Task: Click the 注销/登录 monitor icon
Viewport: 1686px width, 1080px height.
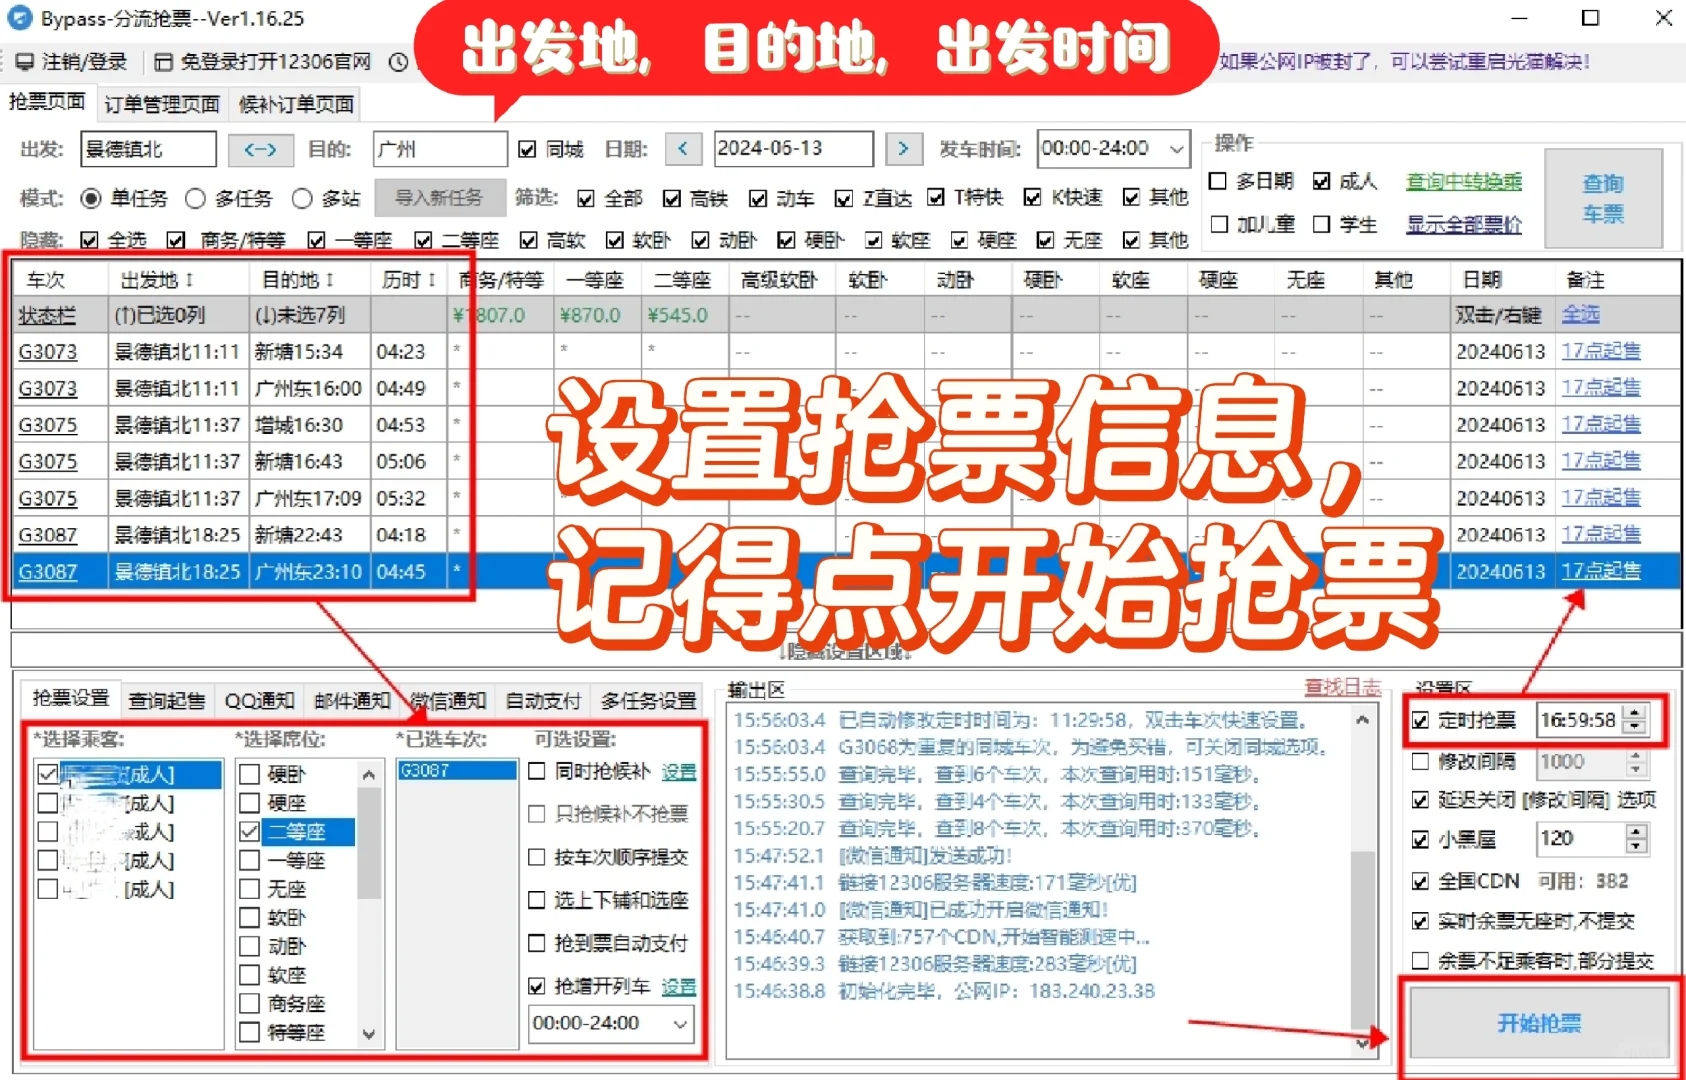Action: click(x=25, y=61)
